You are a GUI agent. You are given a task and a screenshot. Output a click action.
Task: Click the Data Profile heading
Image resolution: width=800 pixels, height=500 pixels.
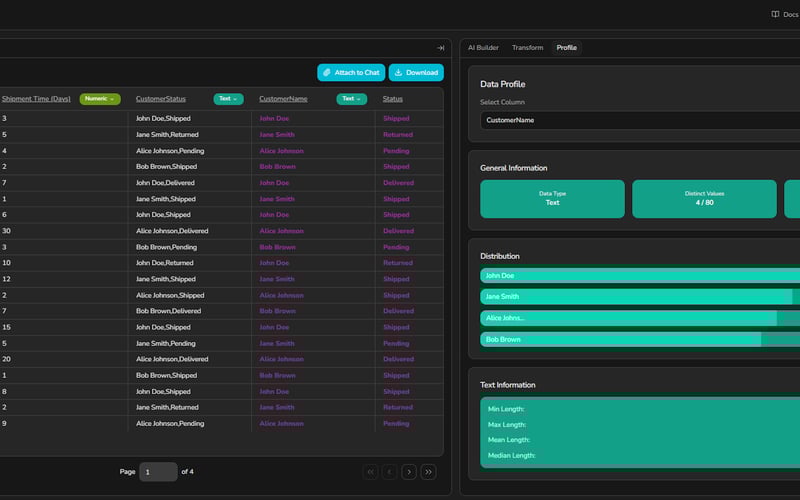tap(503, 84)
